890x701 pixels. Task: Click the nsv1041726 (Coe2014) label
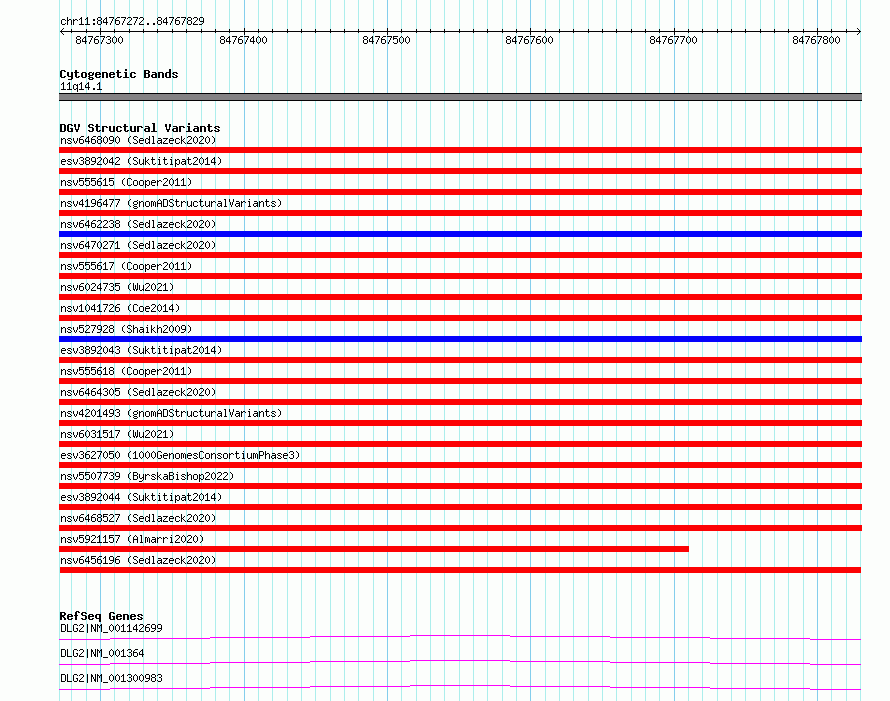120,308
